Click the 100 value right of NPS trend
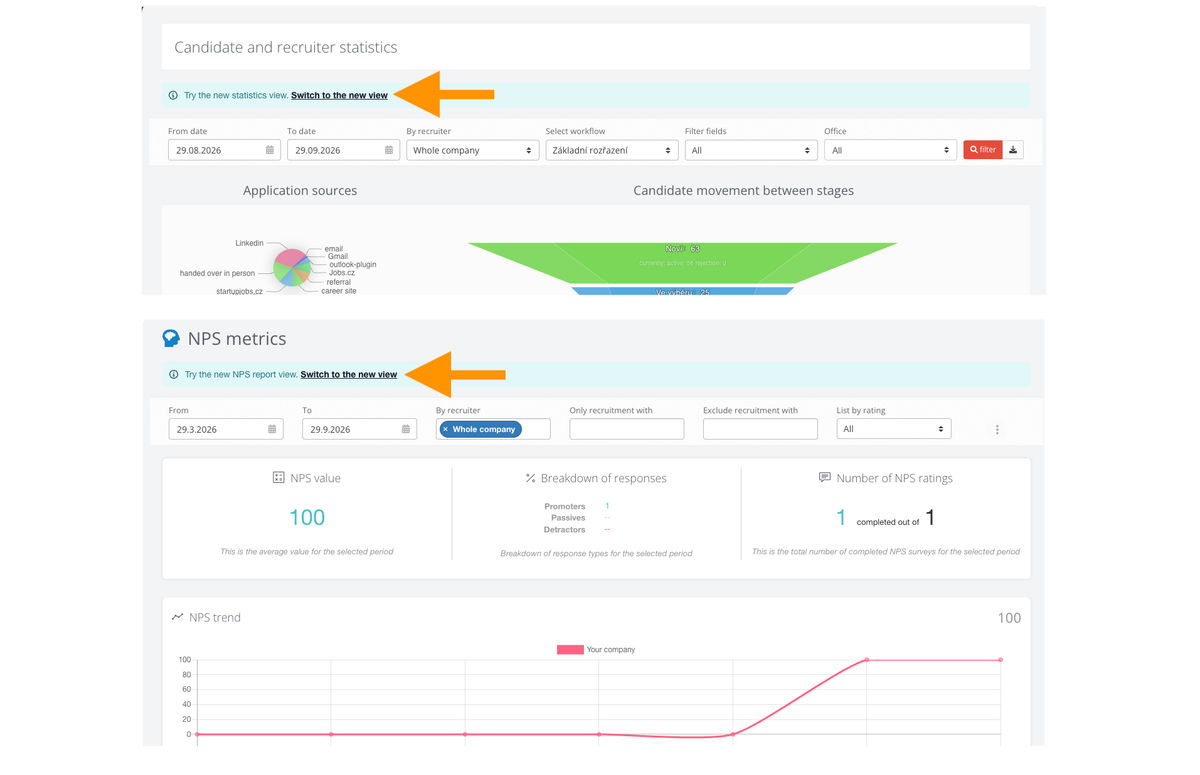The image size is (1200, 775). [x=1009, y=618]
